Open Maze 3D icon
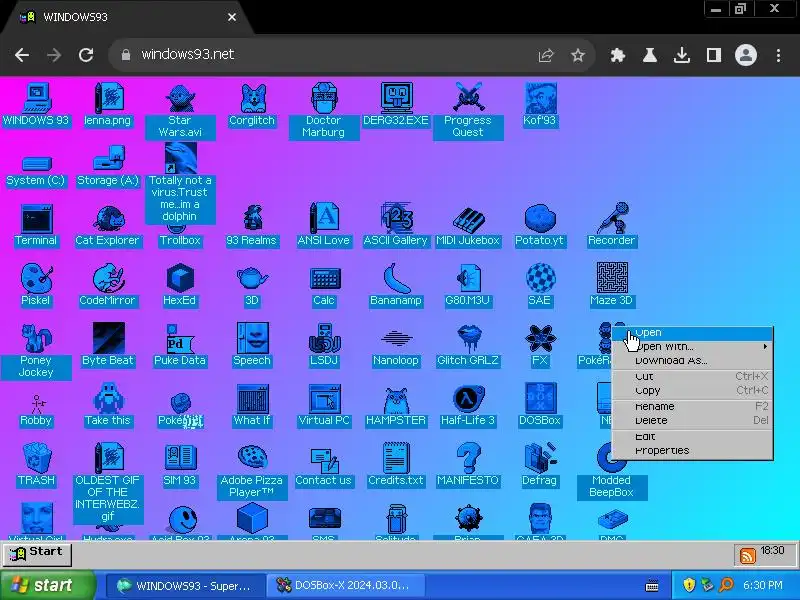Viewport: 800px width, 600px height. tap(612, 279)
